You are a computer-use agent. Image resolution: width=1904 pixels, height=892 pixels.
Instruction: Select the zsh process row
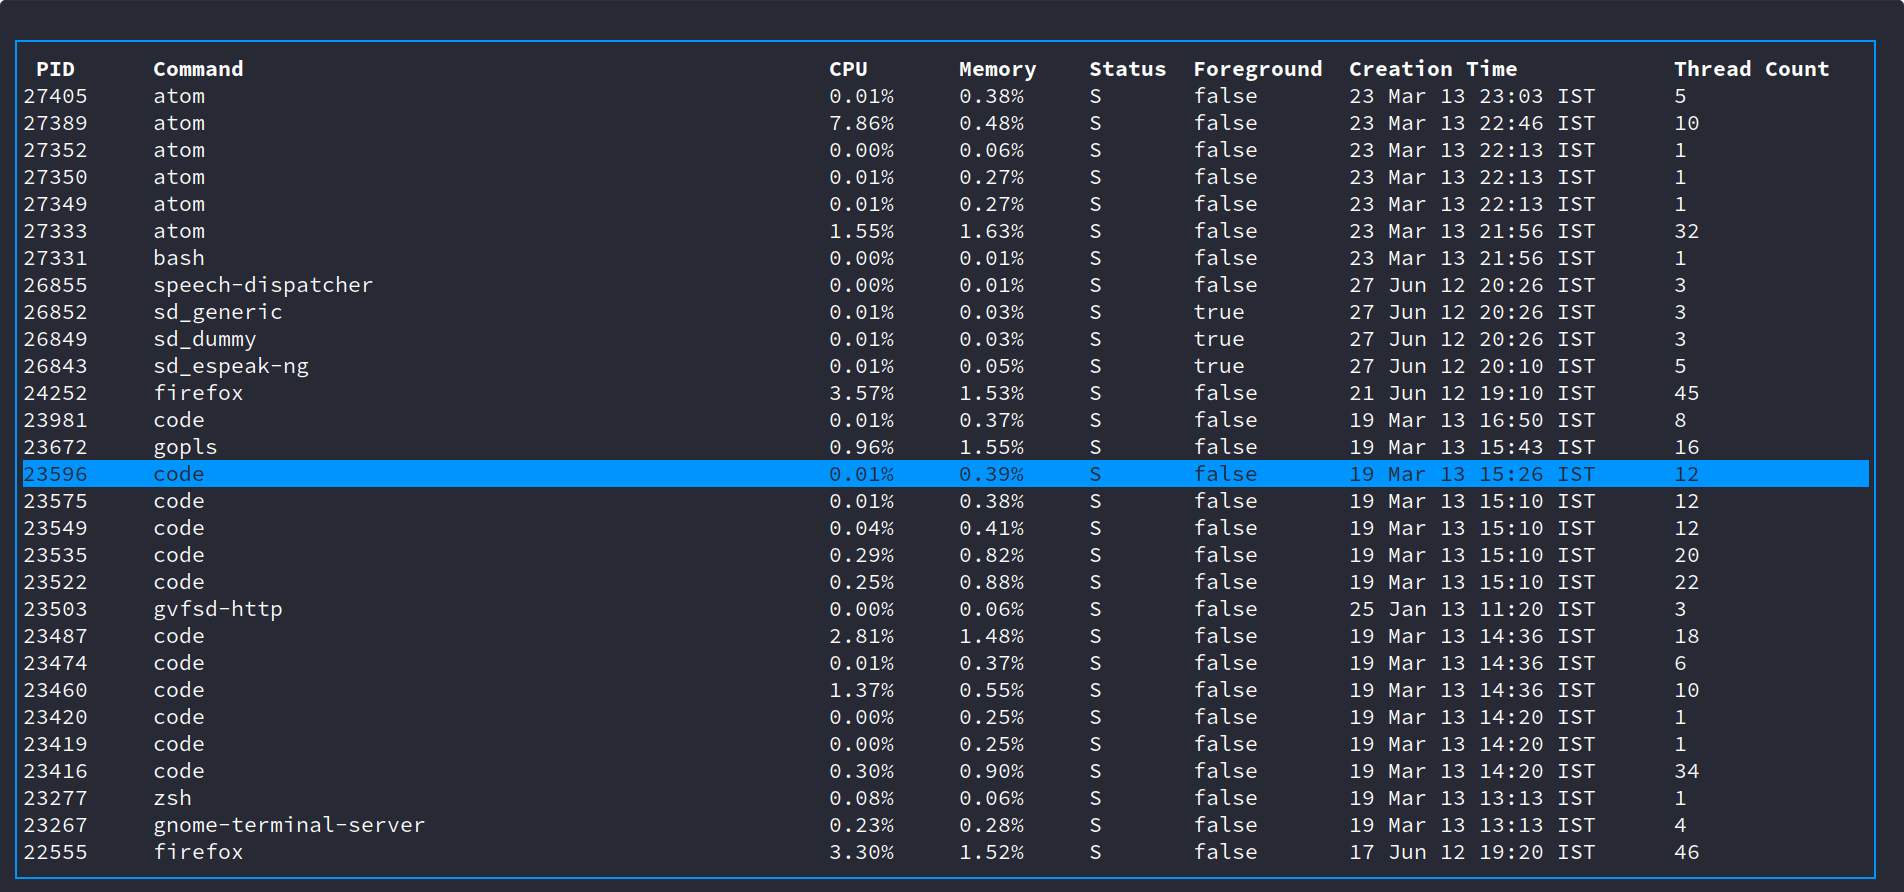click(946, 798)
